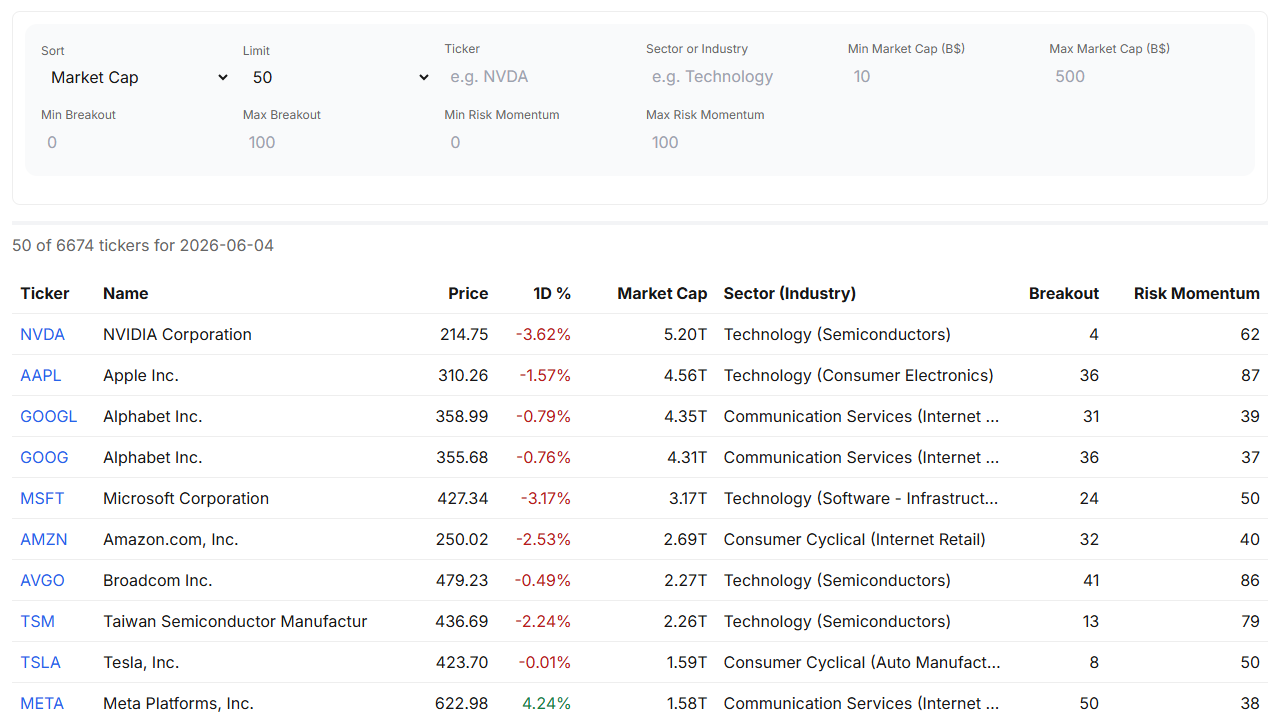This screenshot has width=1280, height=720.
Task: Open the TSM ticker link
Action: (x=37, y=621)
